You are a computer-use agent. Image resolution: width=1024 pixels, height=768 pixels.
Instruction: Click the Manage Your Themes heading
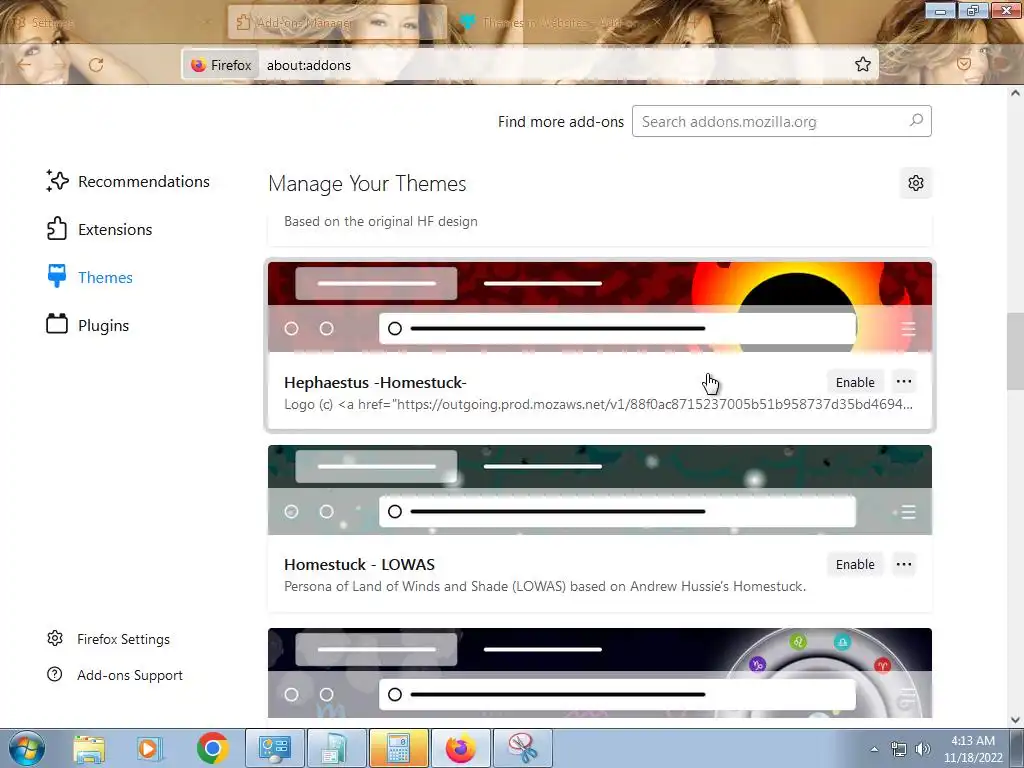pyautogui.click(x=367, y=184)
